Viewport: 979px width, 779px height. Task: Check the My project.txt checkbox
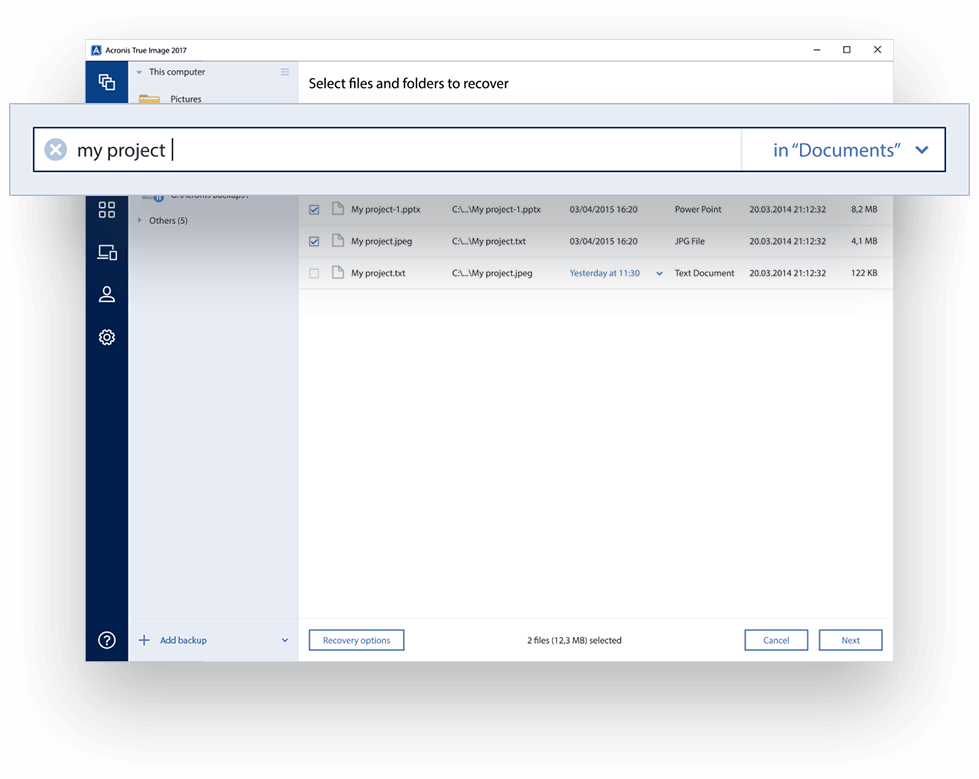pyautogui.click(x=314, y=273)
